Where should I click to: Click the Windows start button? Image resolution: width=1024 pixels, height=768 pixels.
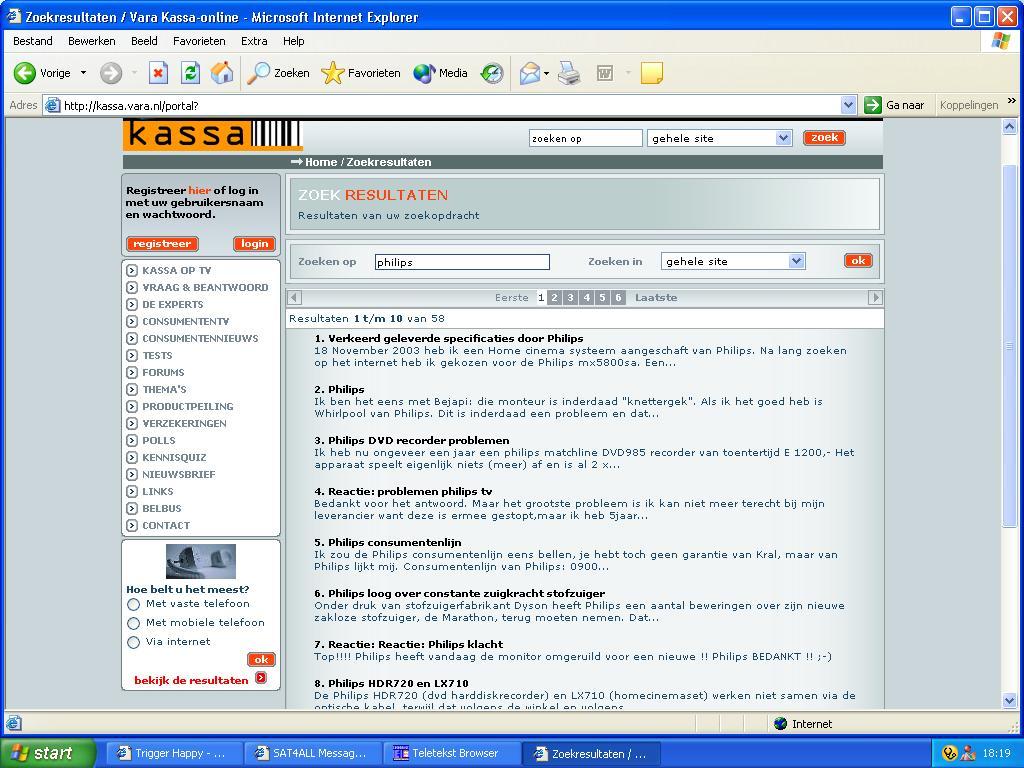tap(48, 753)
